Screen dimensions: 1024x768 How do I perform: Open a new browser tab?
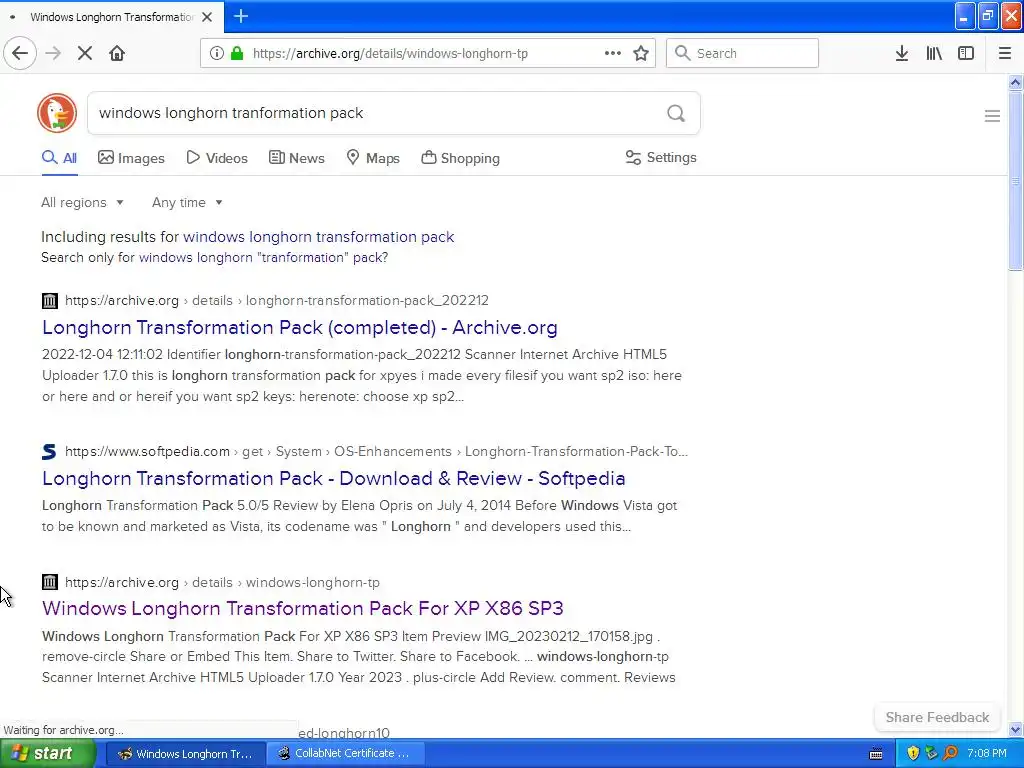(240, 16)
